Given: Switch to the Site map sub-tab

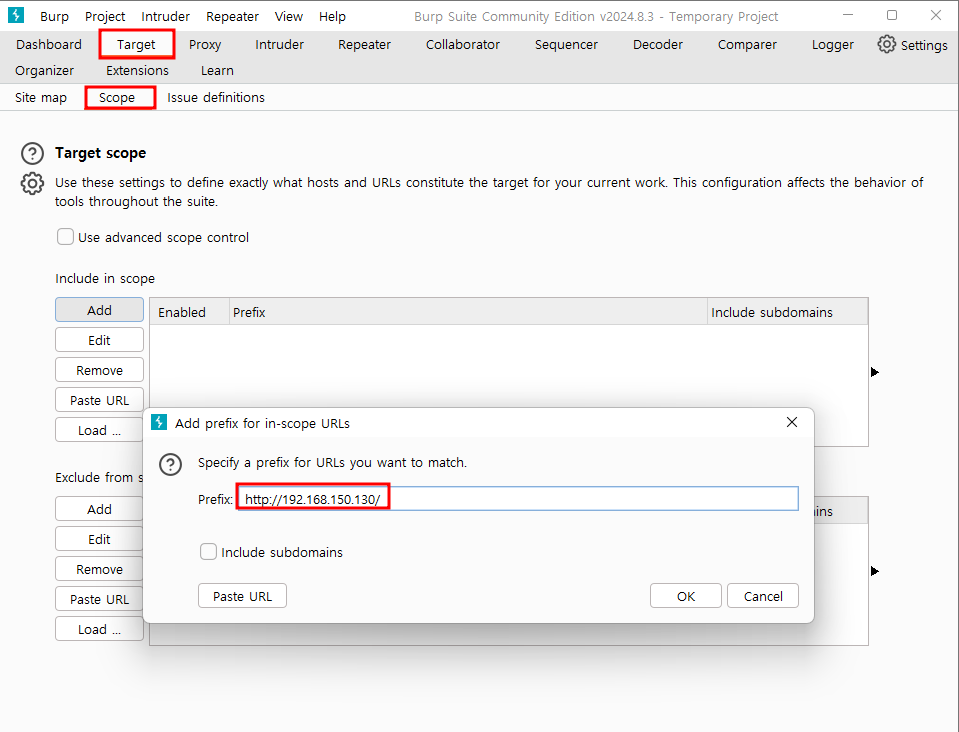Looking at the screenshot, I should click(41, 98).
